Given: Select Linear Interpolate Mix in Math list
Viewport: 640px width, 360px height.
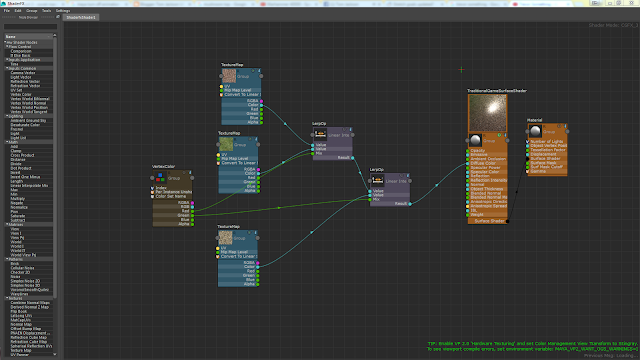Looking at the screenshot, I should tap(29, 185).
